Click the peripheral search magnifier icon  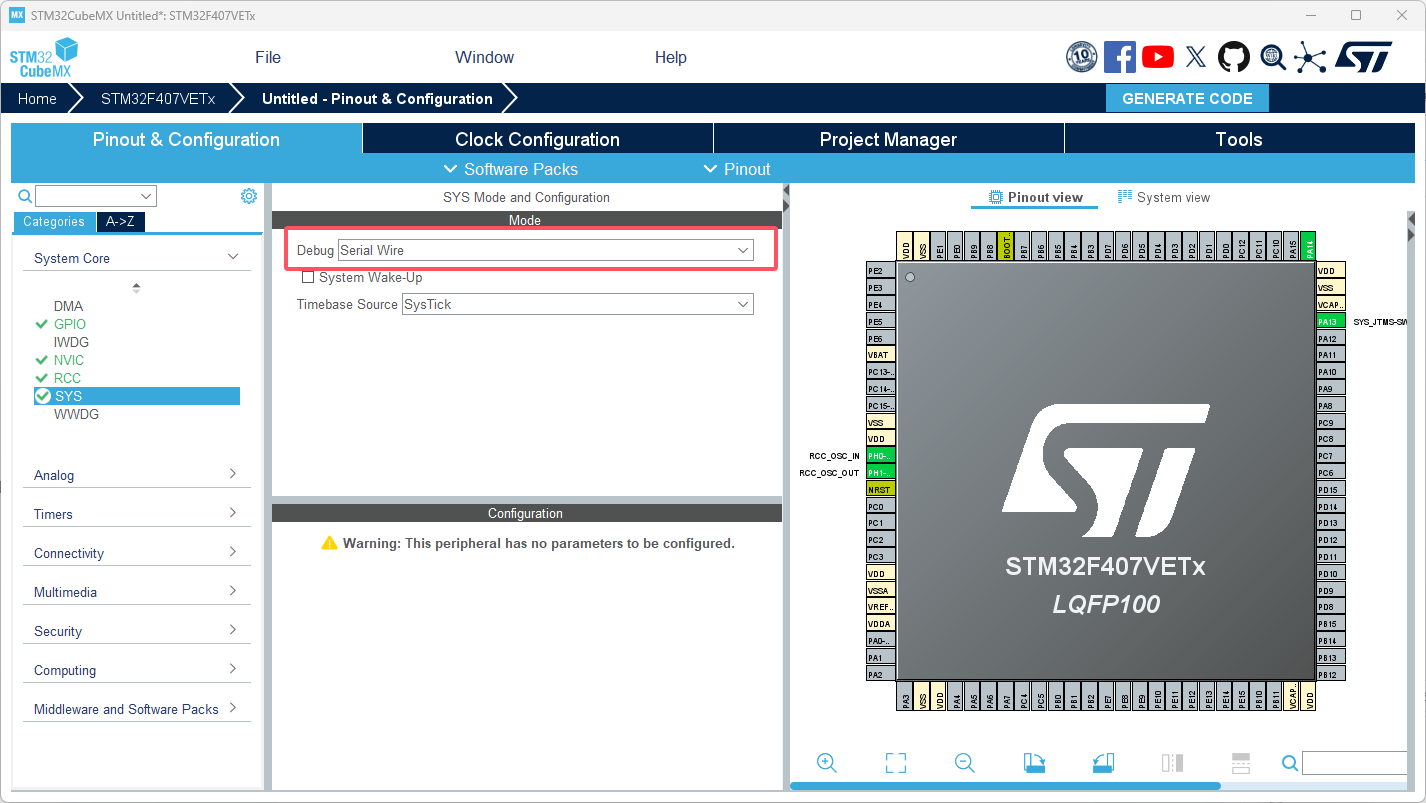tap(26, 196)
